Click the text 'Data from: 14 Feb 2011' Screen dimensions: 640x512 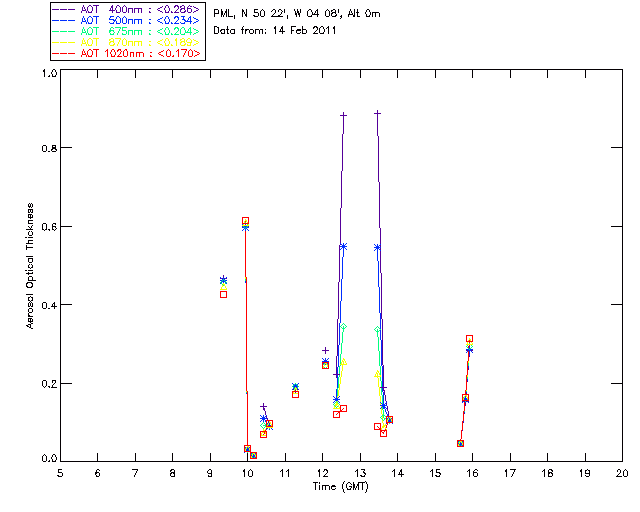tap(275, 30)
